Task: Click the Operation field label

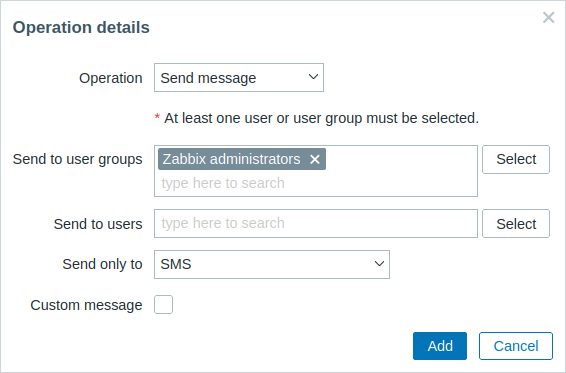Action: (111, 78)
